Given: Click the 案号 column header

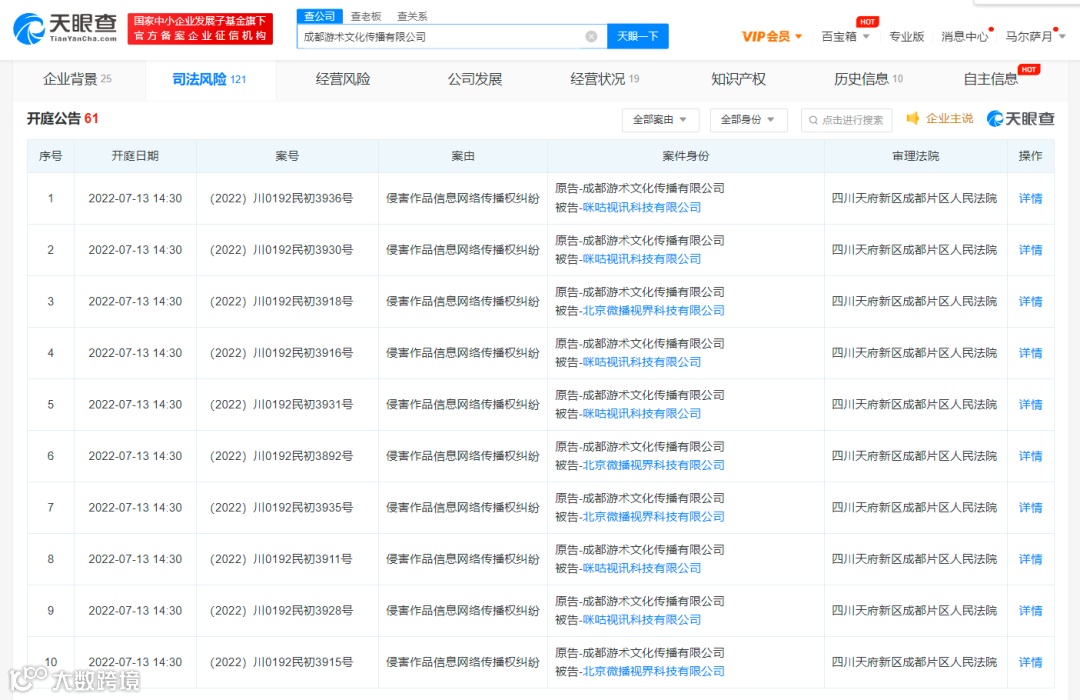Looking at the screenshot, I should [287, 156].
